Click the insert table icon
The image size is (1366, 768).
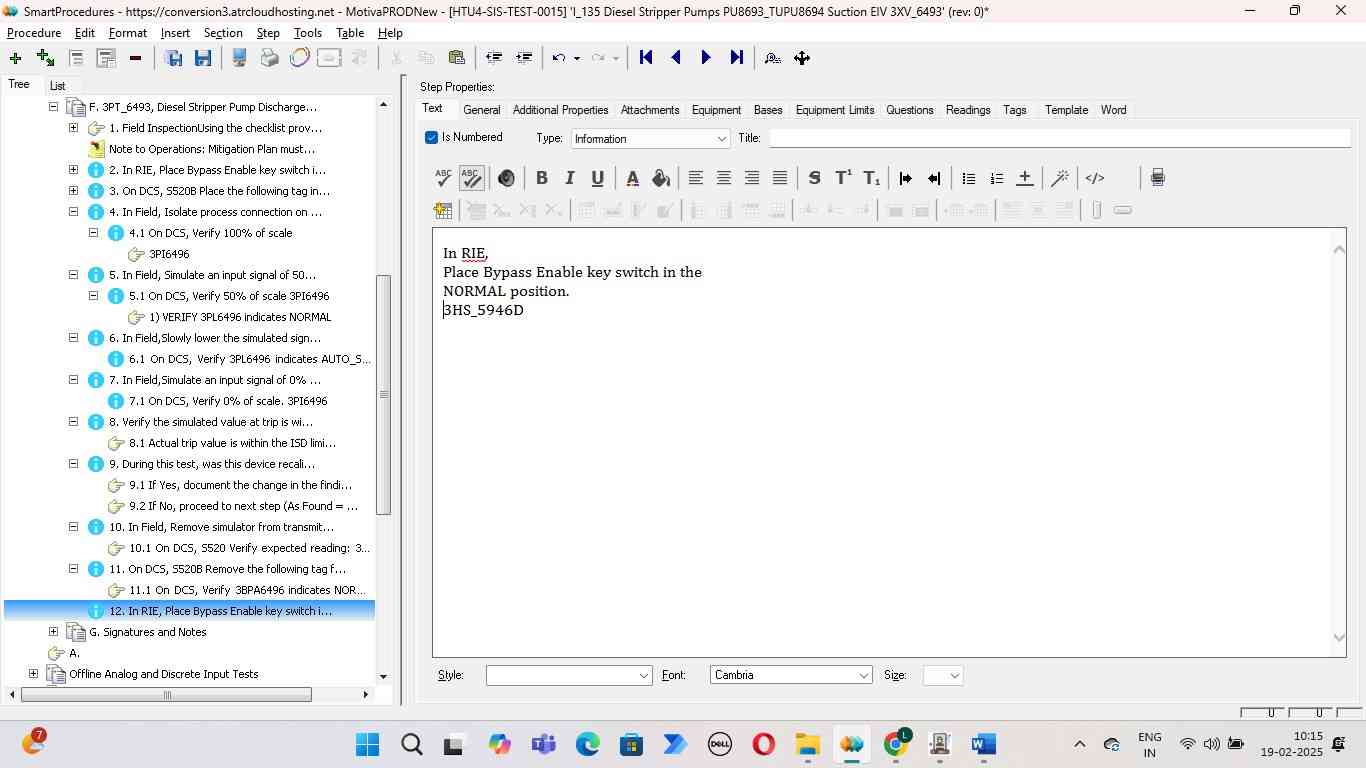click(x=443, y=210)
